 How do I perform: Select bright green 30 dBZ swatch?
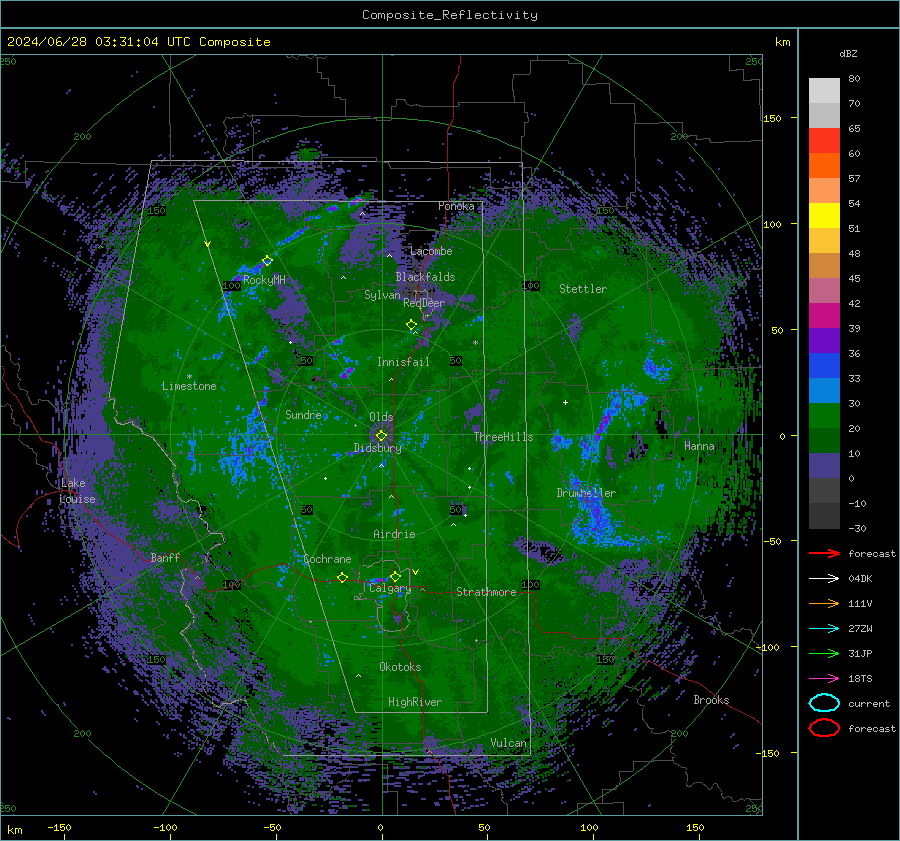pos(824,415)
